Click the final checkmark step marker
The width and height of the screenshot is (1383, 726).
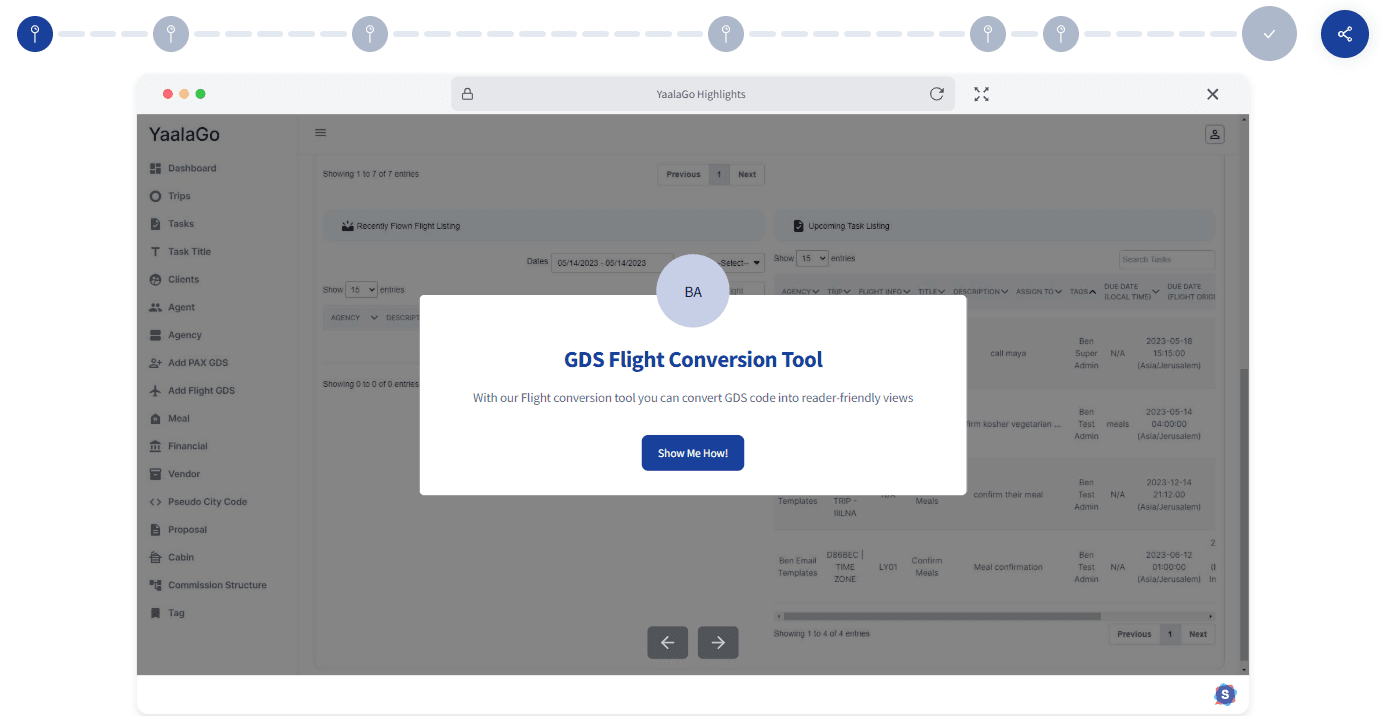pos(1268,34)
